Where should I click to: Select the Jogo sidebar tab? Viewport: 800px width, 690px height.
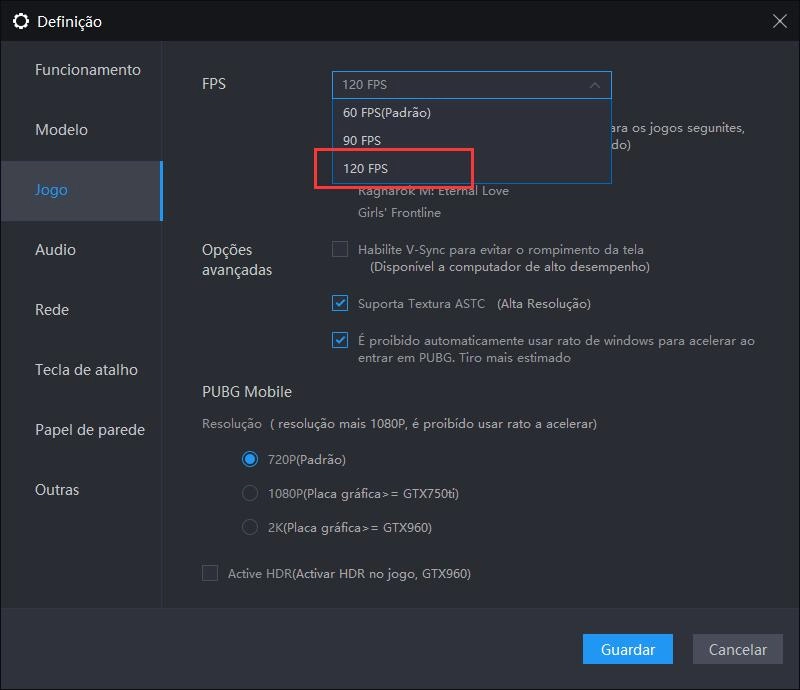click(51, 190)
